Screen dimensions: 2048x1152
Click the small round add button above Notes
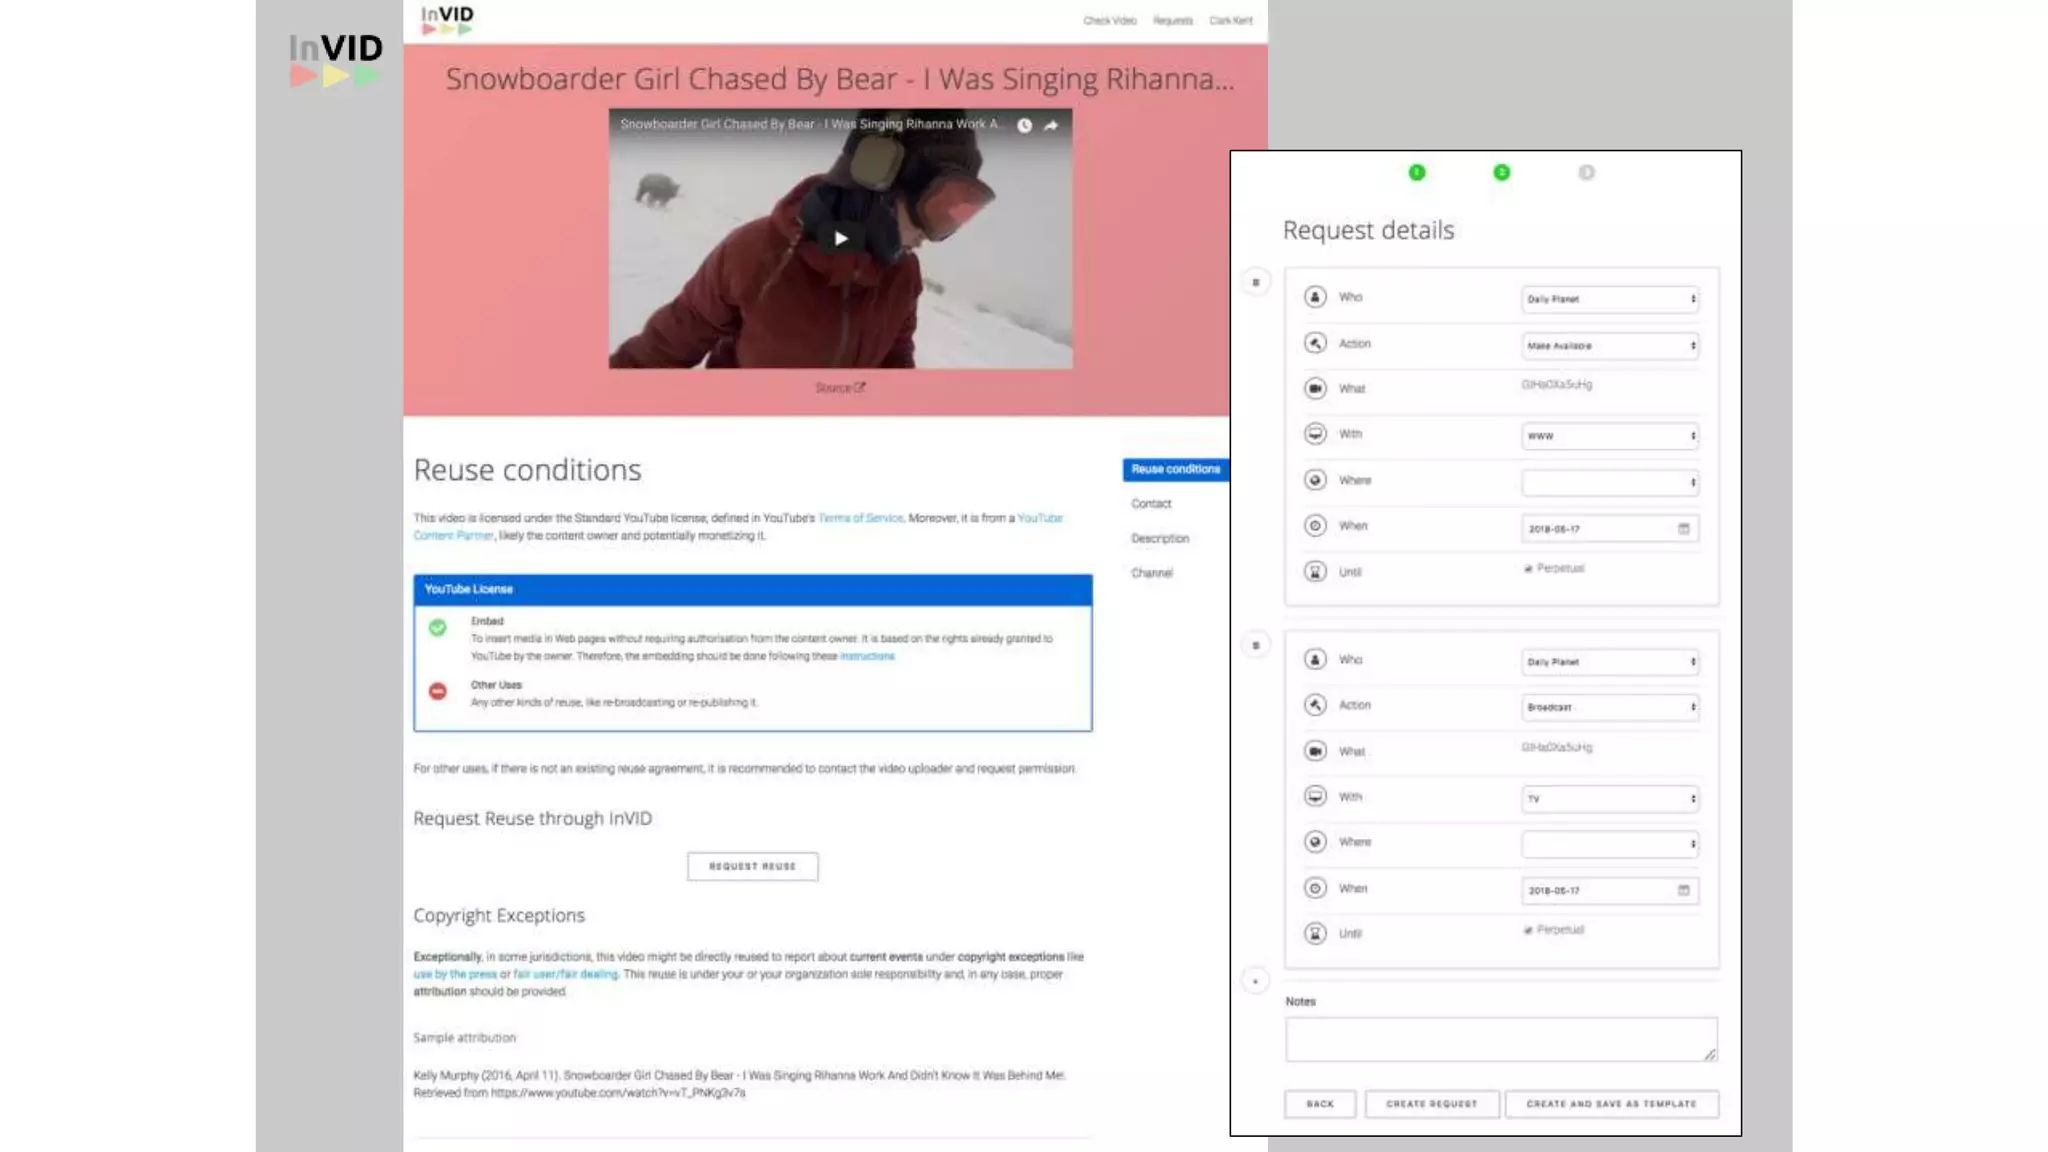1255,981
